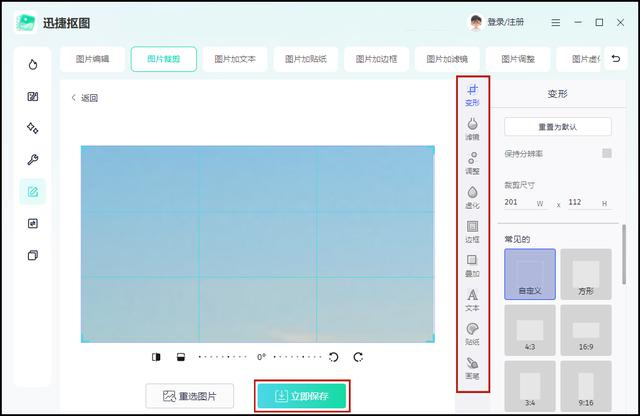Click the 重选图片 button

click(x=190, y=396)
